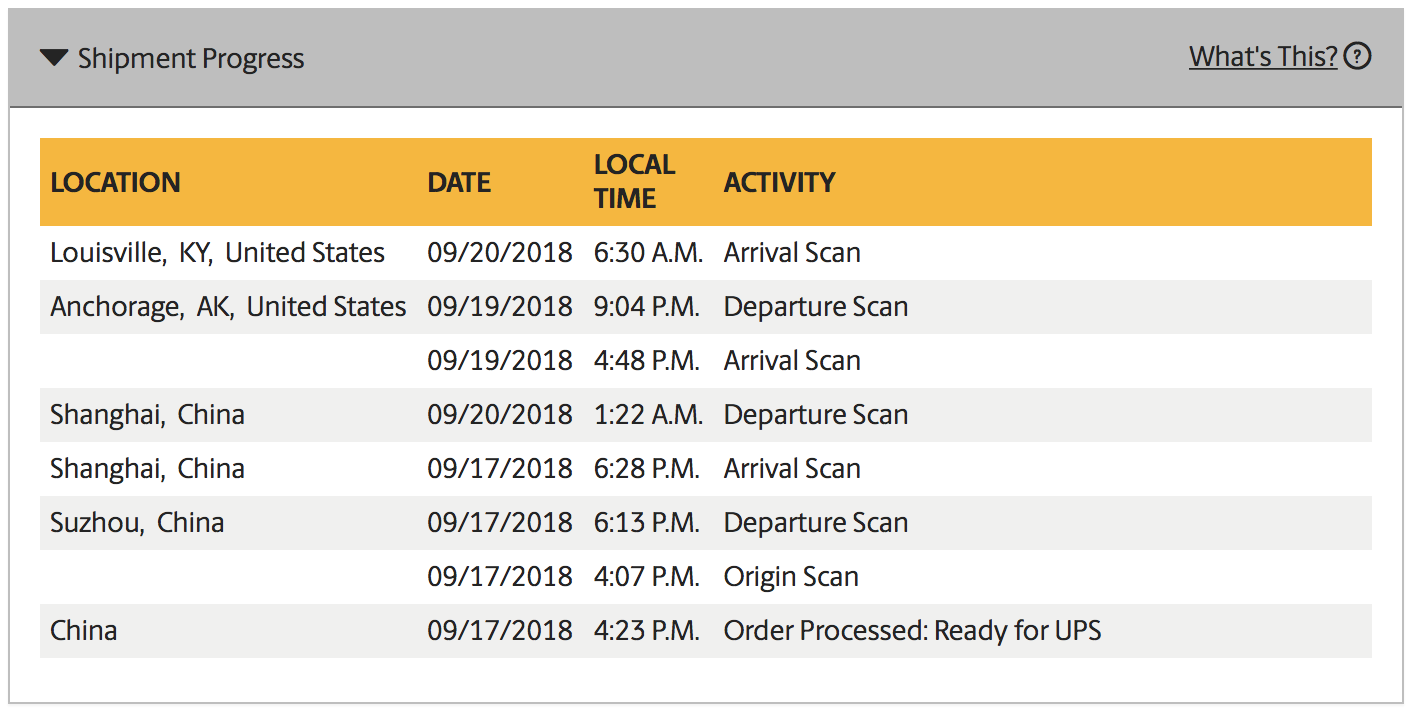This screenshot has width=1418, height=712.
Task: Click the LOCAL TIME column header
Action: [x=634, y=181]
